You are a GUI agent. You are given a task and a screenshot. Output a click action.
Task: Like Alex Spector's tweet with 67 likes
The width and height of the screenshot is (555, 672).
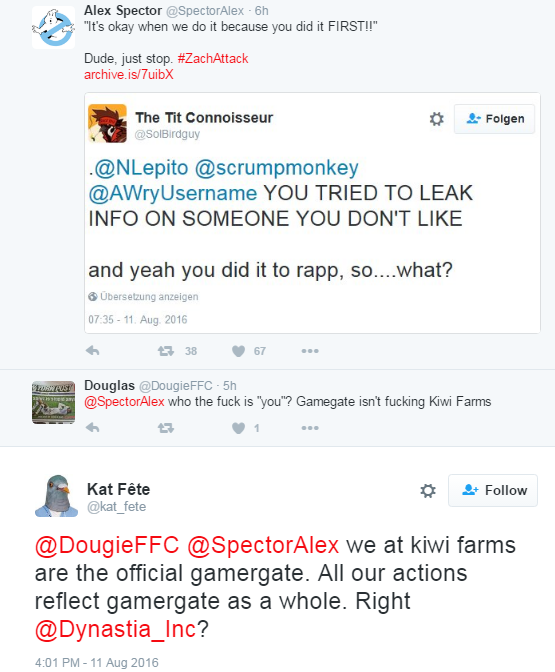(x=238, y=351)
